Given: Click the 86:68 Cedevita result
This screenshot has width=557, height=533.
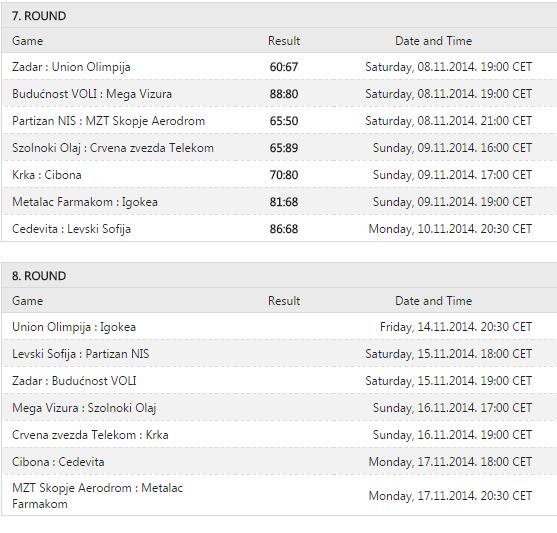Looking at the screenshot, I should (283, 229).
